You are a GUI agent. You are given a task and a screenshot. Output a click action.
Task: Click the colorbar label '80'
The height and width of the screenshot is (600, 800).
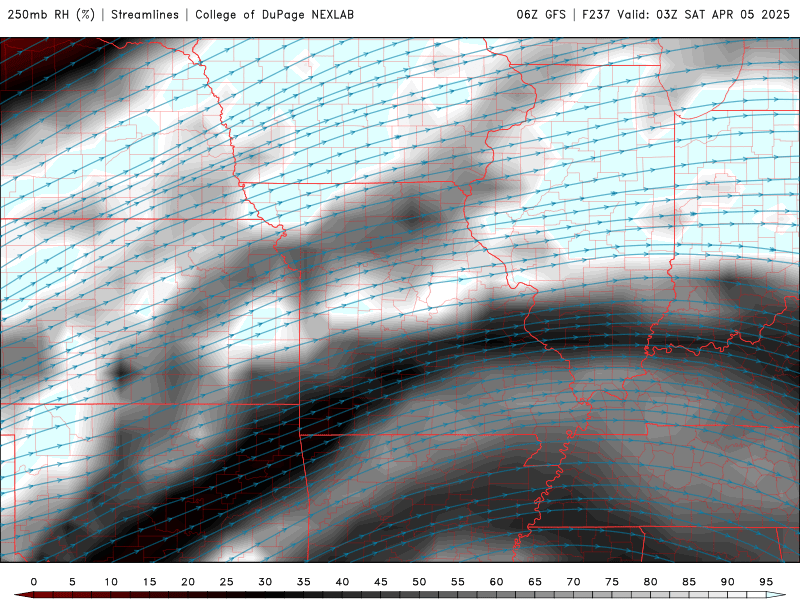651,582
